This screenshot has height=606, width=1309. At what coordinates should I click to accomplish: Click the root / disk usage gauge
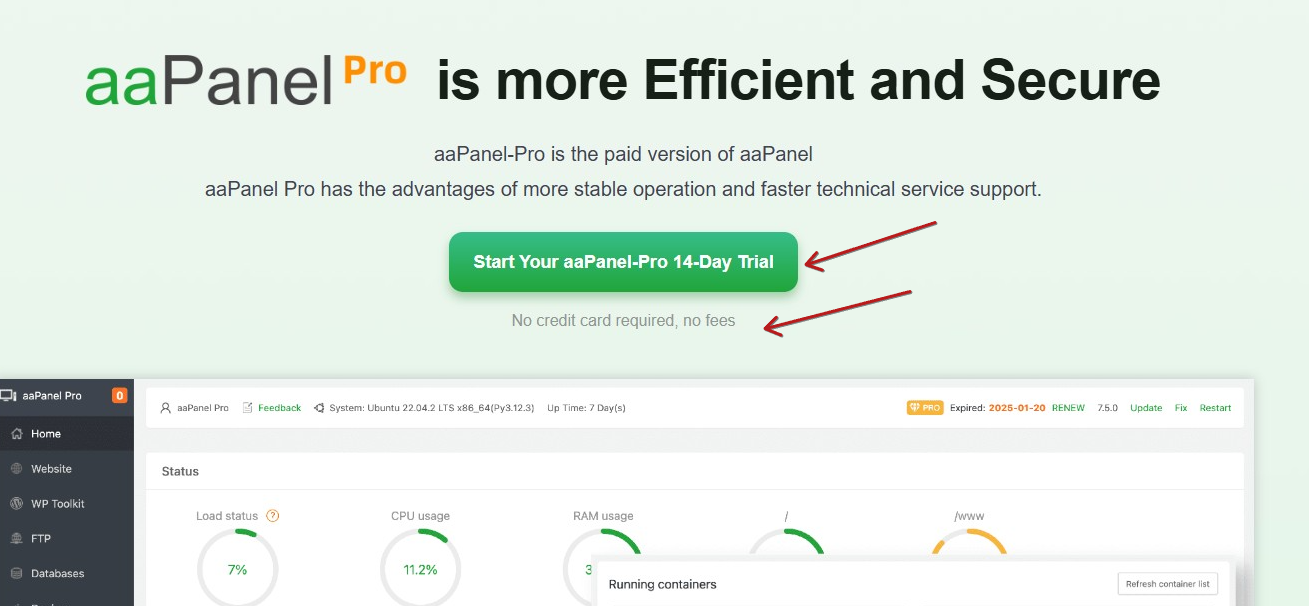(x=786, y=543)
